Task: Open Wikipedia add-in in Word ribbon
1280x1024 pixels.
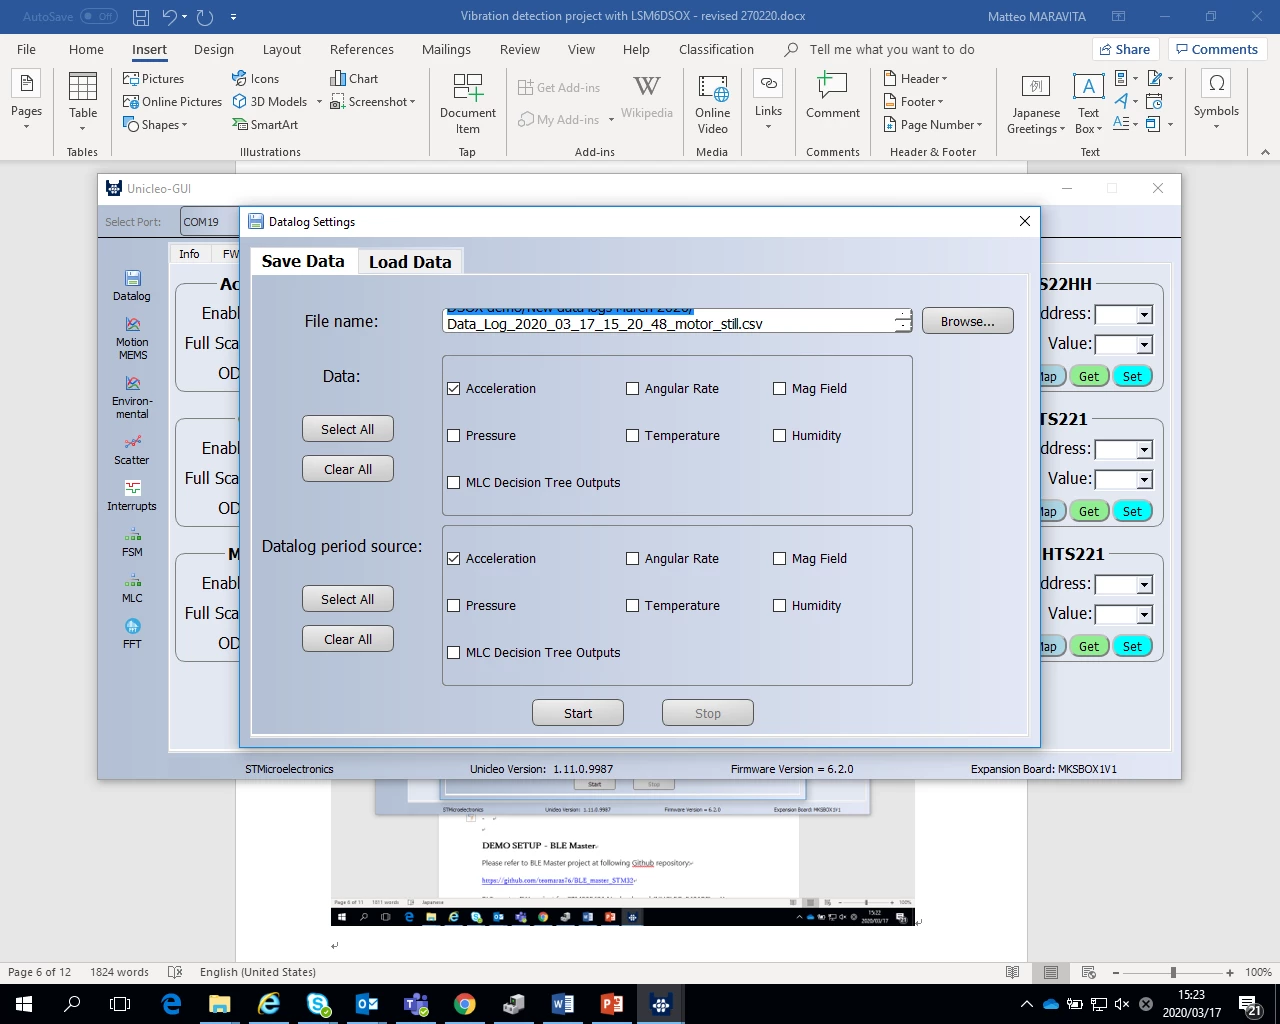Action: [x=647, y=98]
